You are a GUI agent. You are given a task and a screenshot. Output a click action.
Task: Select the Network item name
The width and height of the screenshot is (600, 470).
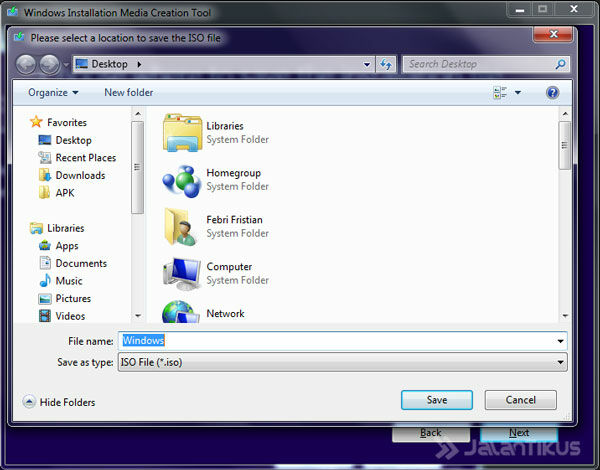(x=225, y=313)
